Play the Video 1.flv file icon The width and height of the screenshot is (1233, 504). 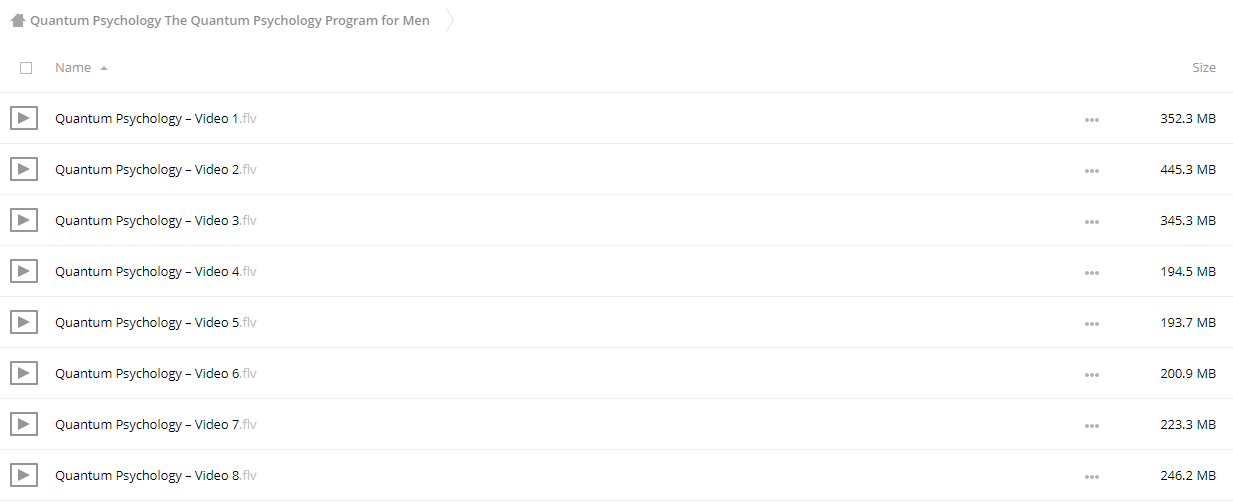[x=24, y=118]
